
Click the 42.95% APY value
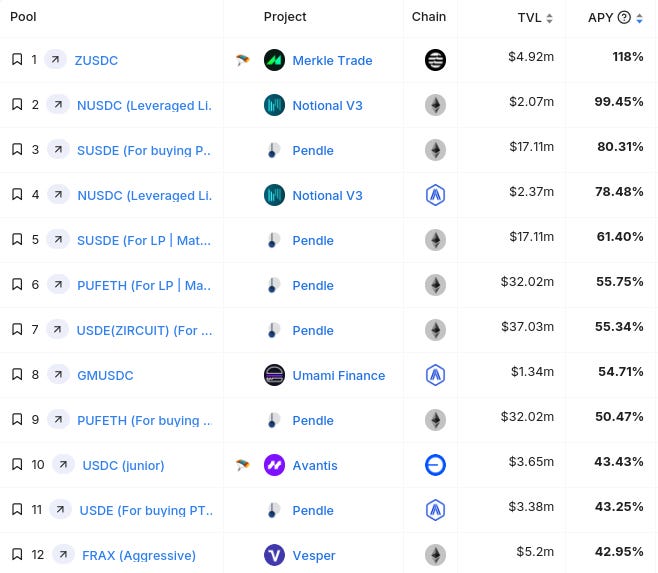coord(619,551)
